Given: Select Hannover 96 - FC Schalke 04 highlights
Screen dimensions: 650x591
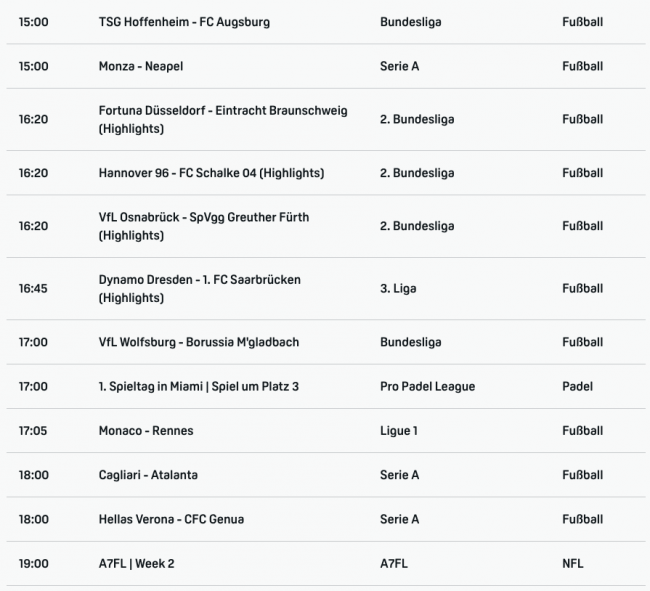Looking at the screenshot, I should point(211,173).
